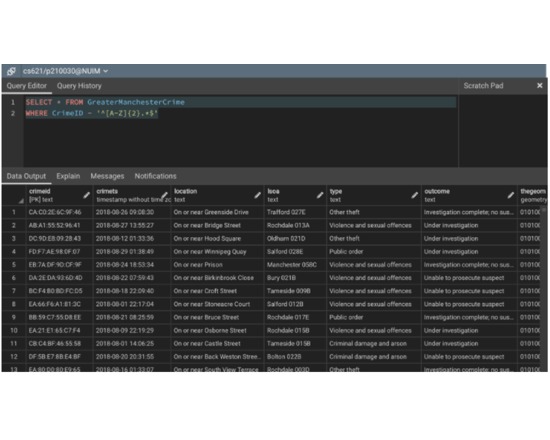Switch to the Query History tab
This screenshot has height=440, width=550.
(79, 86)
